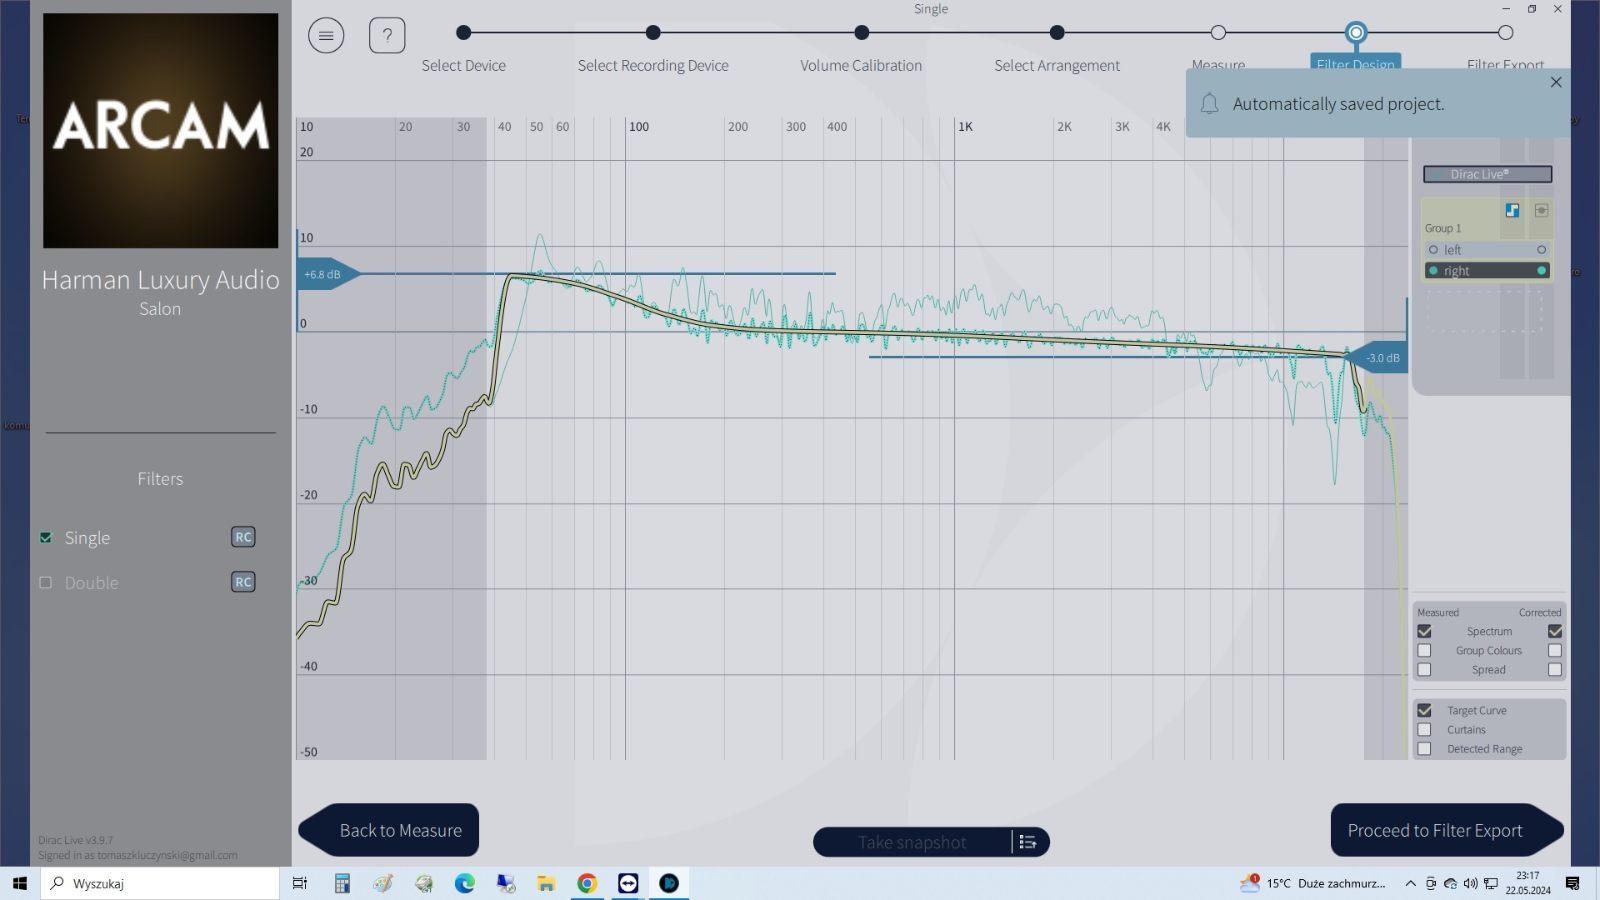Open the paint palette app on taskbar

(383, 884)
